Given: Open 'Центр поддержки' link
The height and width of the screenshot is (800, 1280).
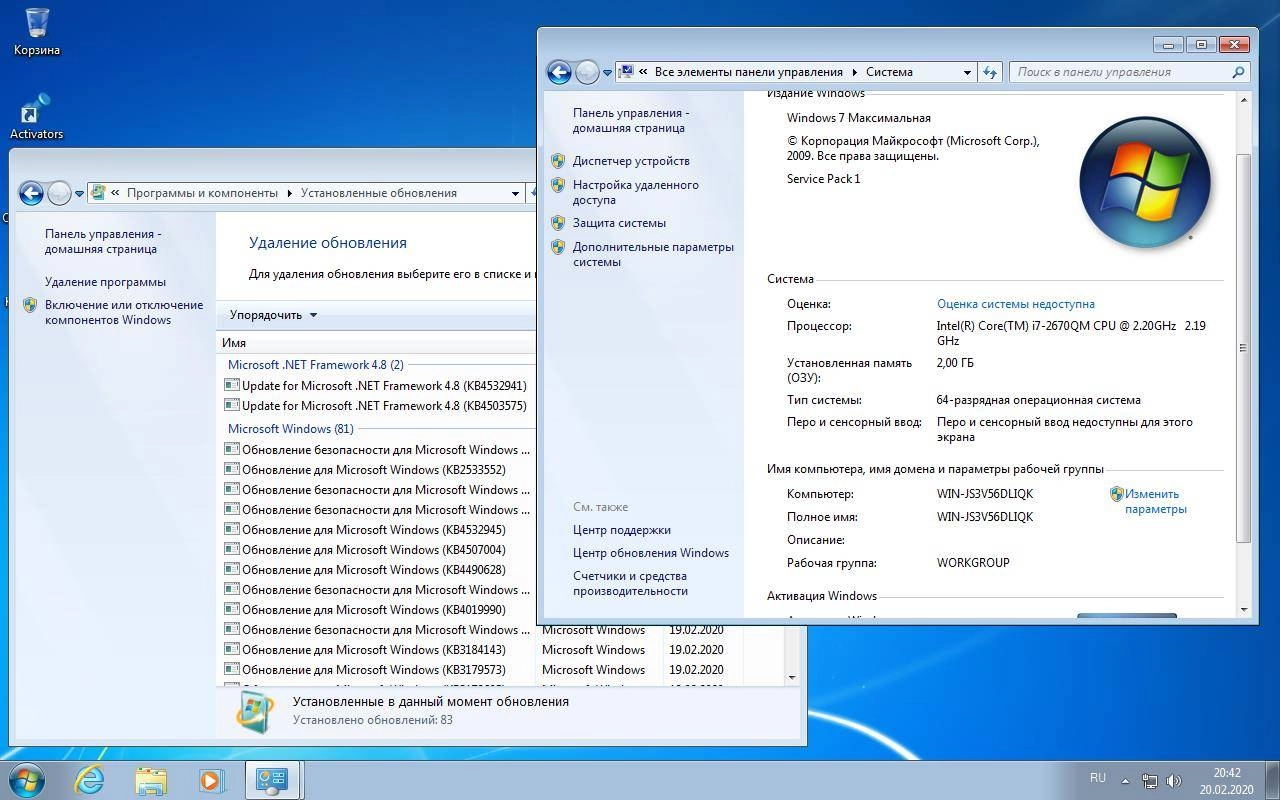Looking at the screenshot, I should (622, 530).
